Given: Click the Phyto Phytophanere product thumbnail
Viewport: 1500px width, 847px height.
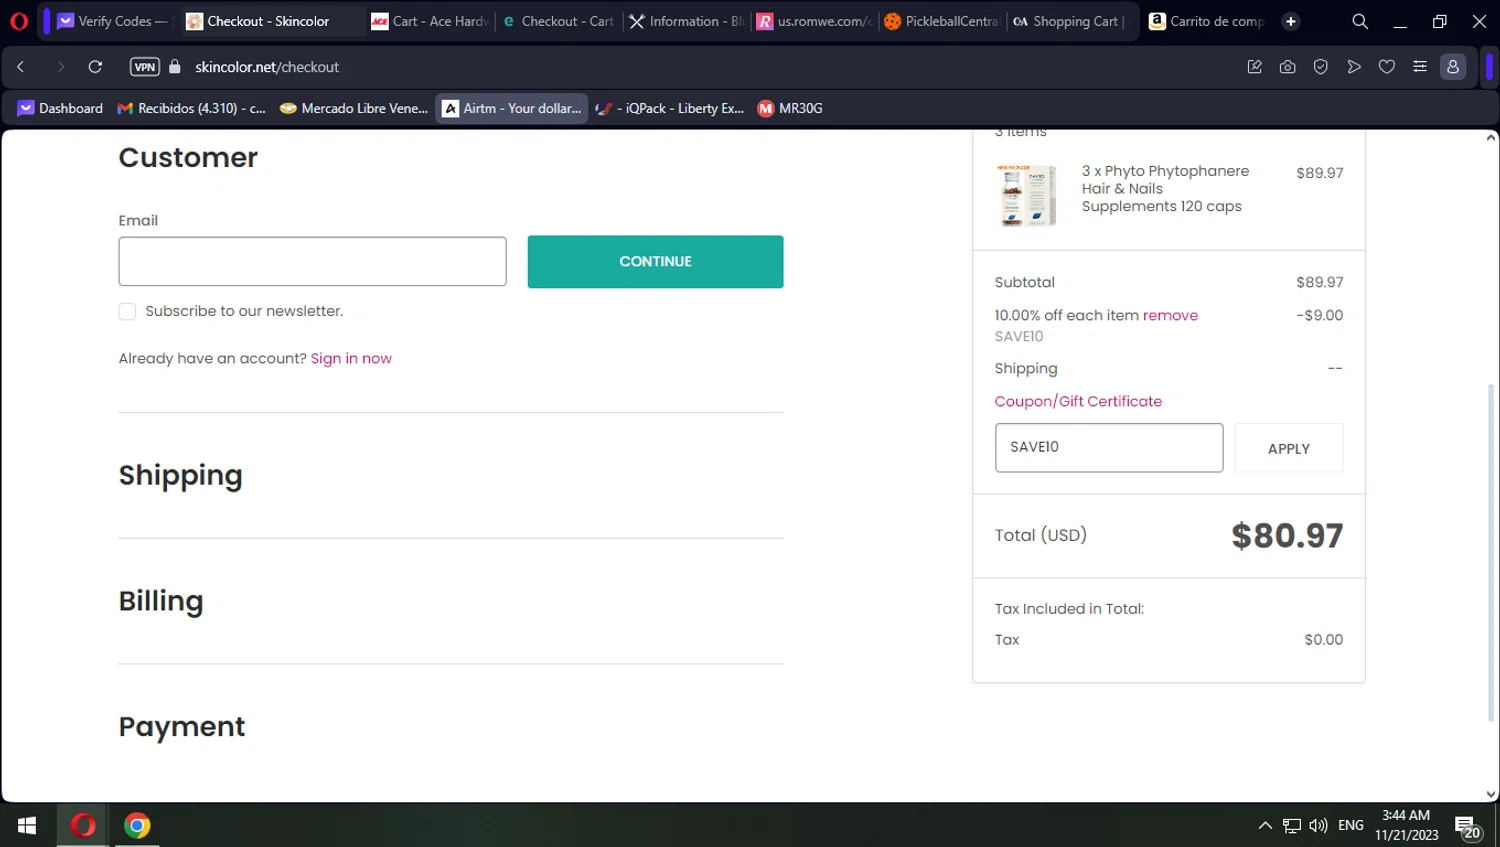Looking at the screenshot, I should (x=1028, y=195).
